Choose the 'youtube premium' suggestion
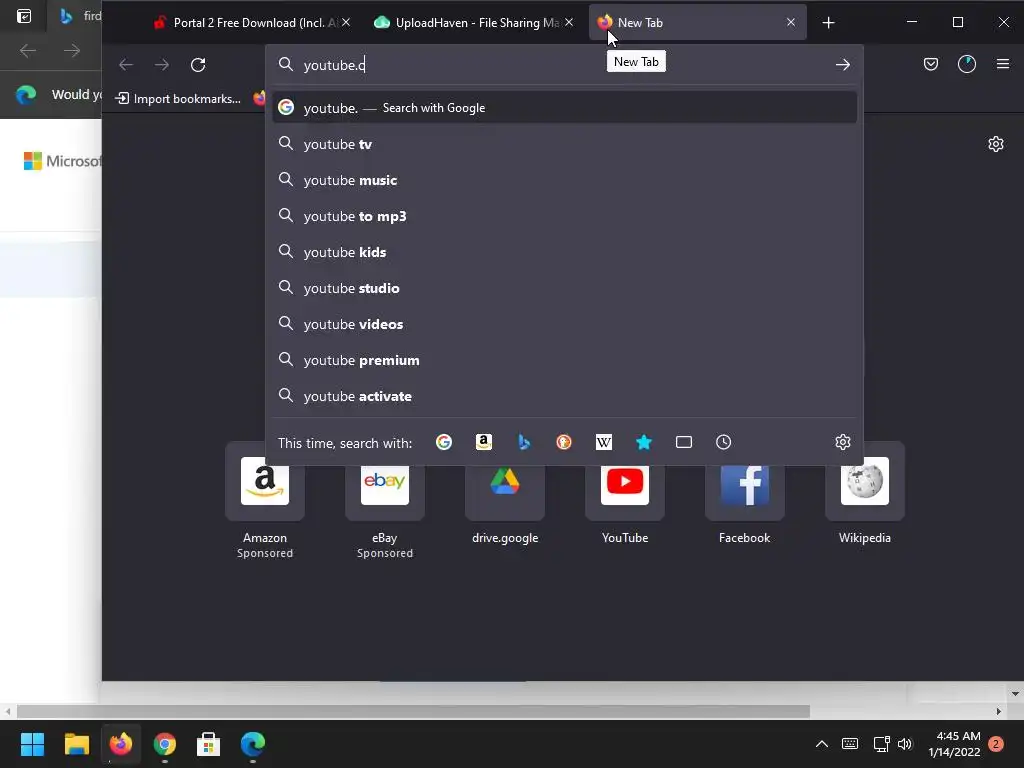The height and width of the screenshot is (768, 1024). point(564,360)
